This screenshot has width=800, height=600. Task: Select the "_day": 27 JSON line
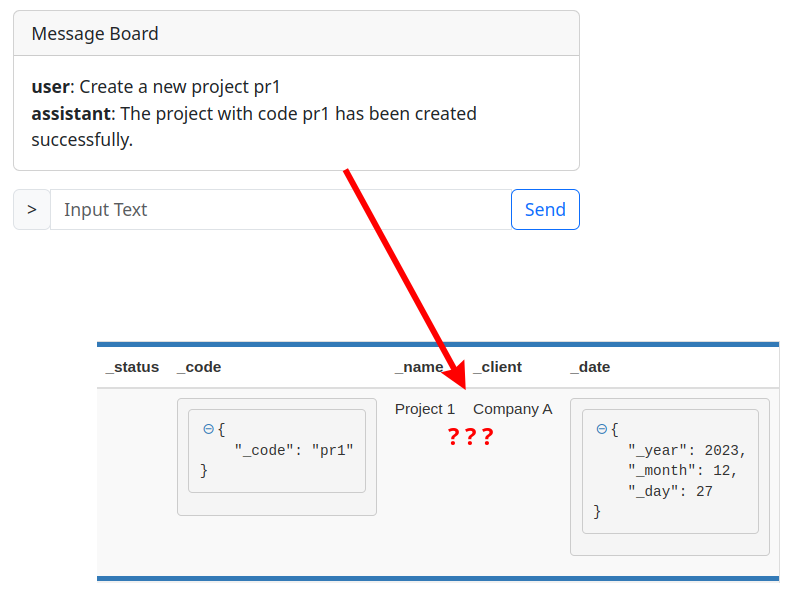click(x=670, y=492)
